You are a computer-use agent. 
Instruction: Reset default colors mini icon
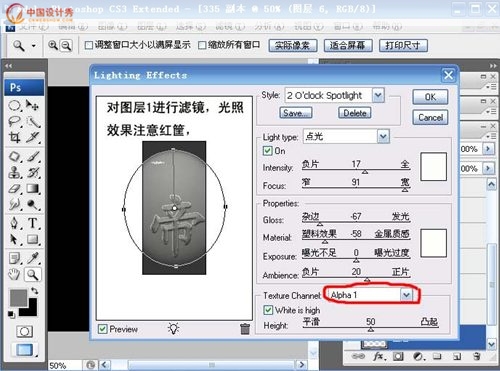(11, 314)
